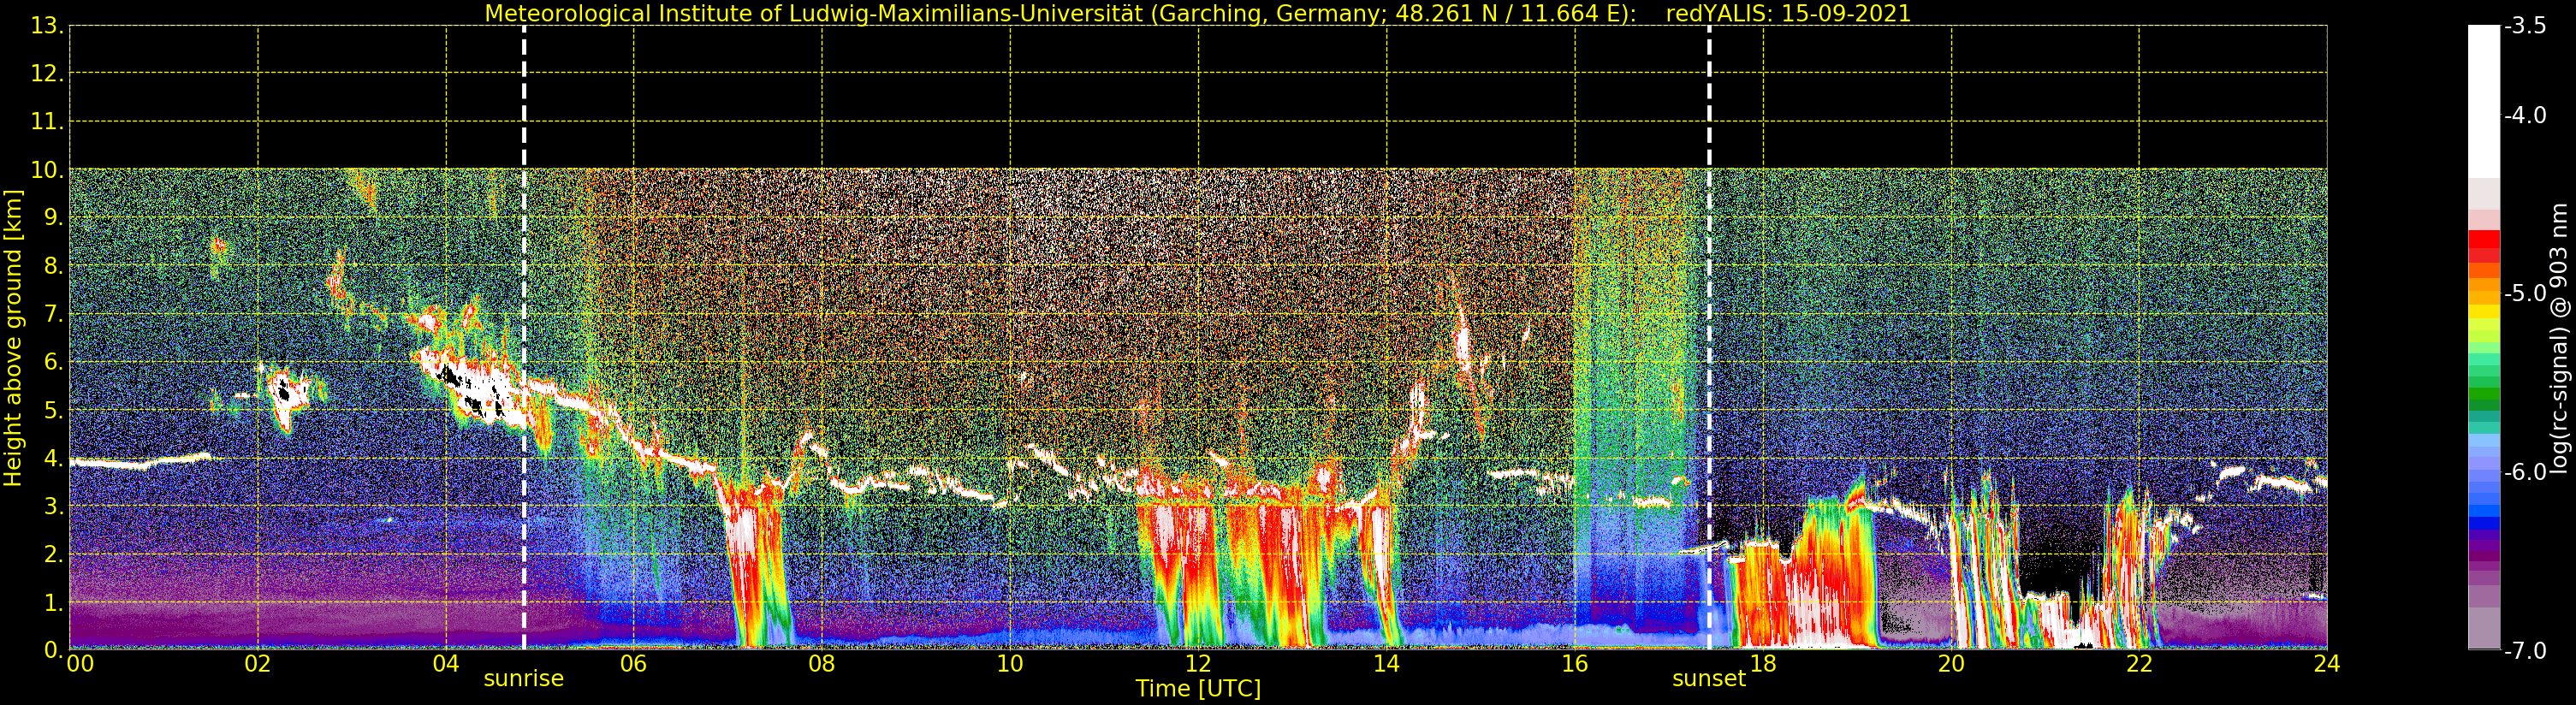
Task: Click the colorbar tick value -3.5
Action: coord(2525,26)
